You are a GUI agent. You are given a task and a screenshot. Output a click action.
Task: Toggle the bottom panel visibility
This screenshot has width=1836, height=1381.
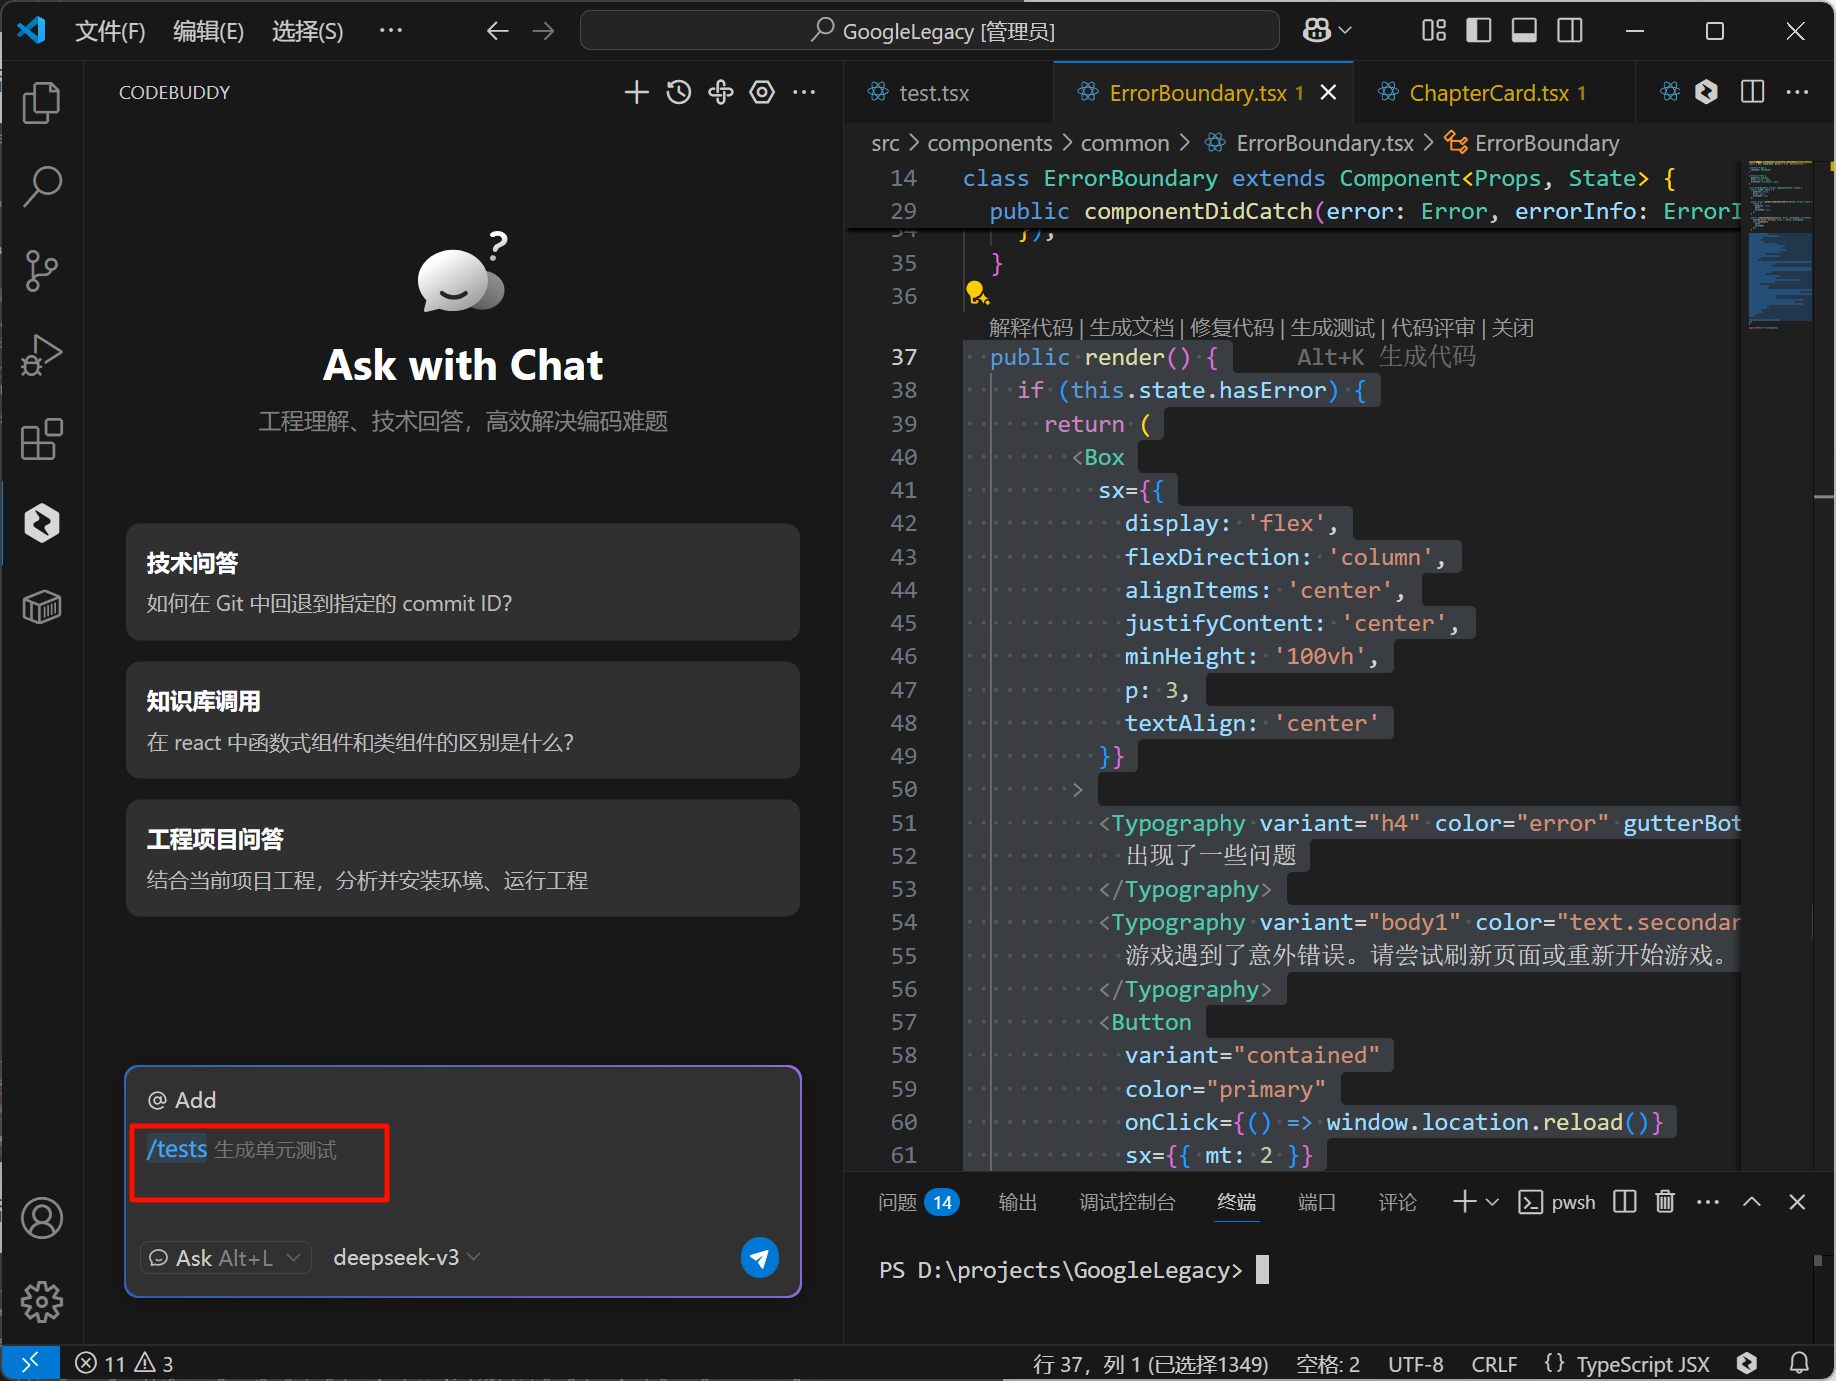pyautogui.click(x=1524, y=31)
